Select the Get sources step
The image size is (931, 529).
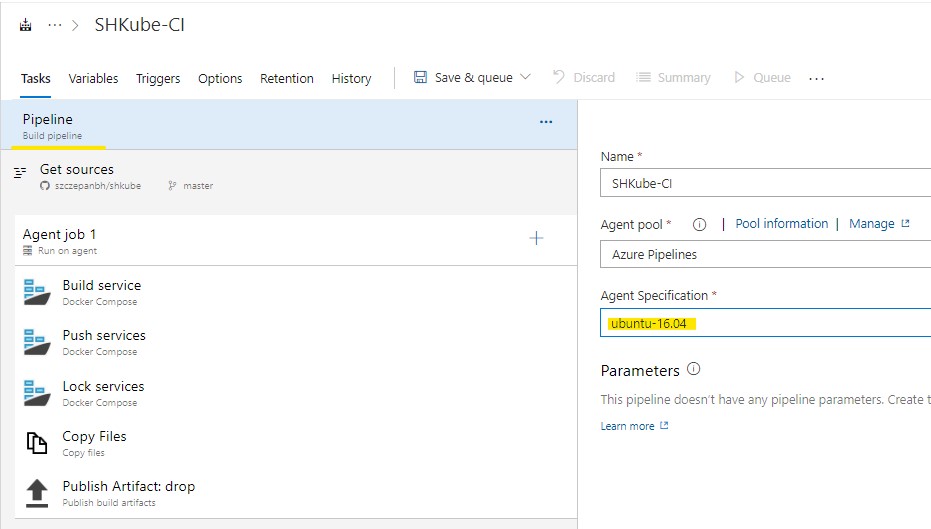click(289, 177)
